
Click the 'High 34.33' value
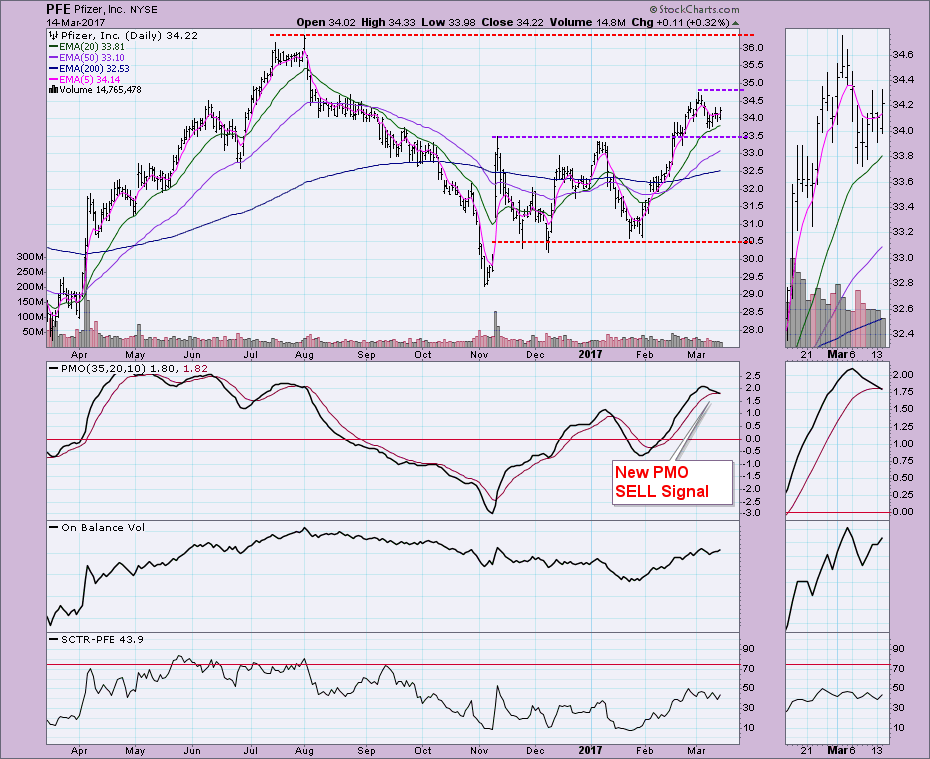388,23
